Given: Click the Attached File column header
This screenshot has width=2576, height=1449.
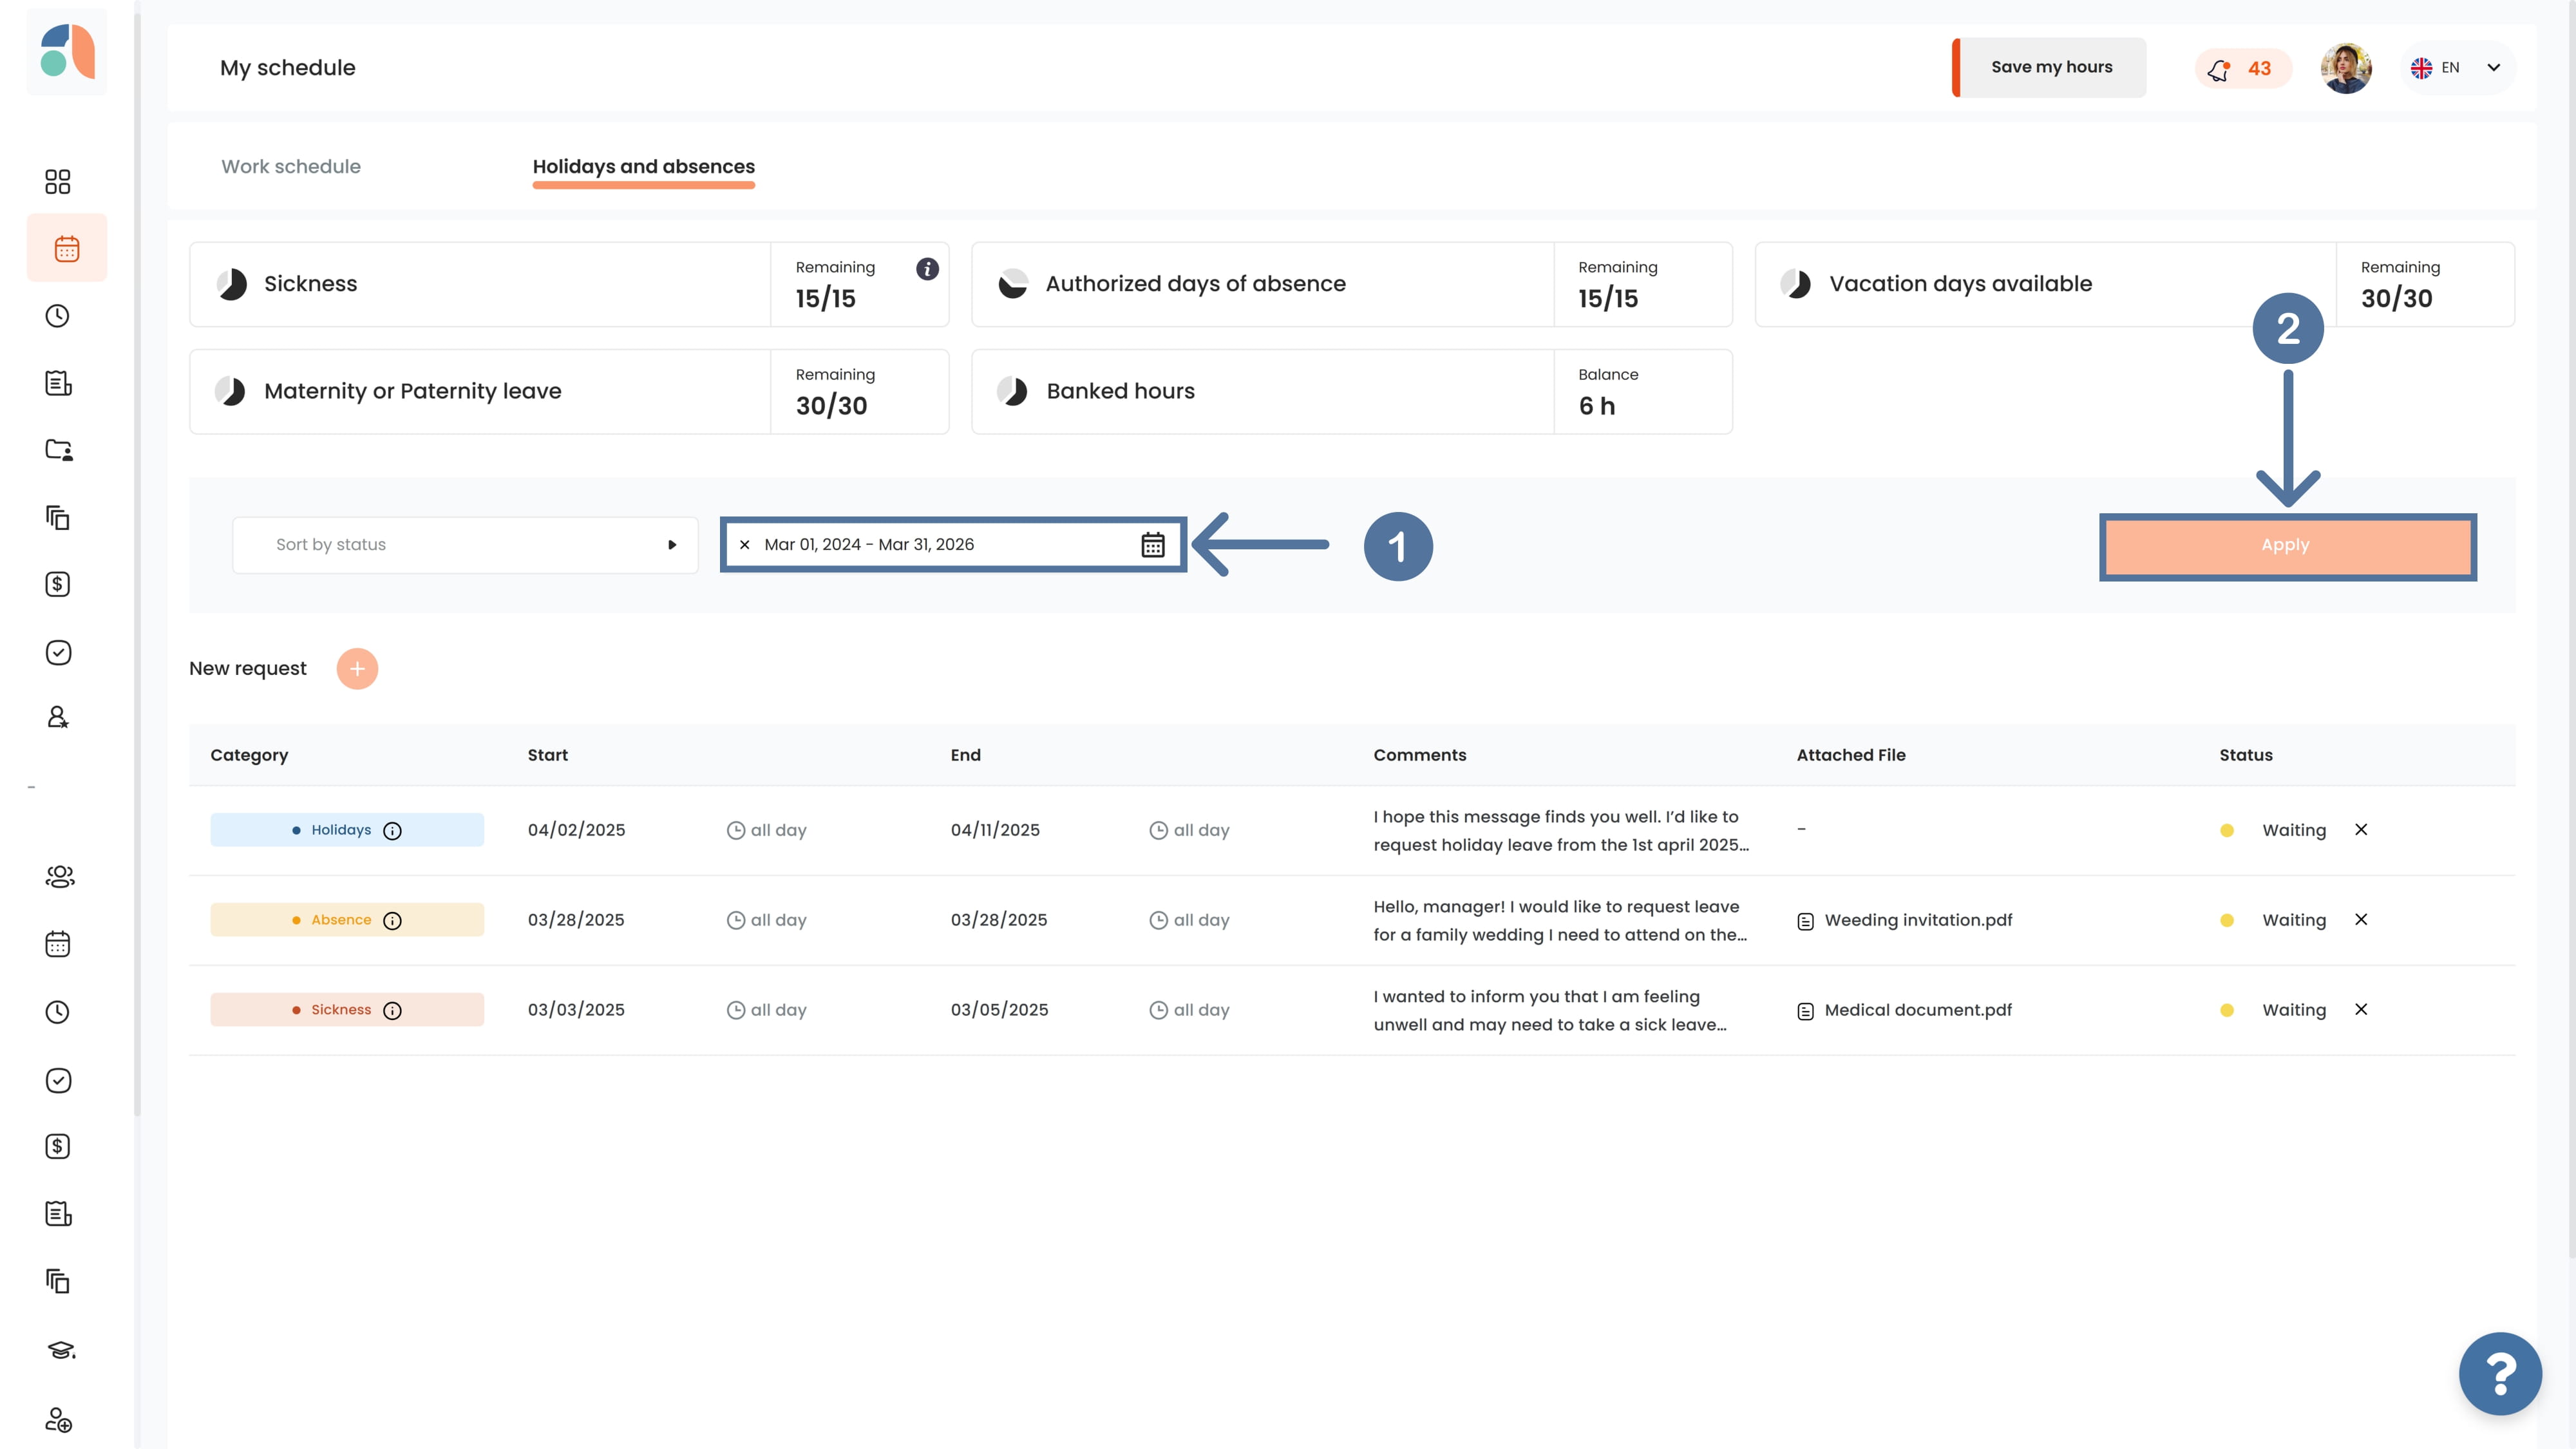Looking at the screenshot, I should tap(1851, 755).
